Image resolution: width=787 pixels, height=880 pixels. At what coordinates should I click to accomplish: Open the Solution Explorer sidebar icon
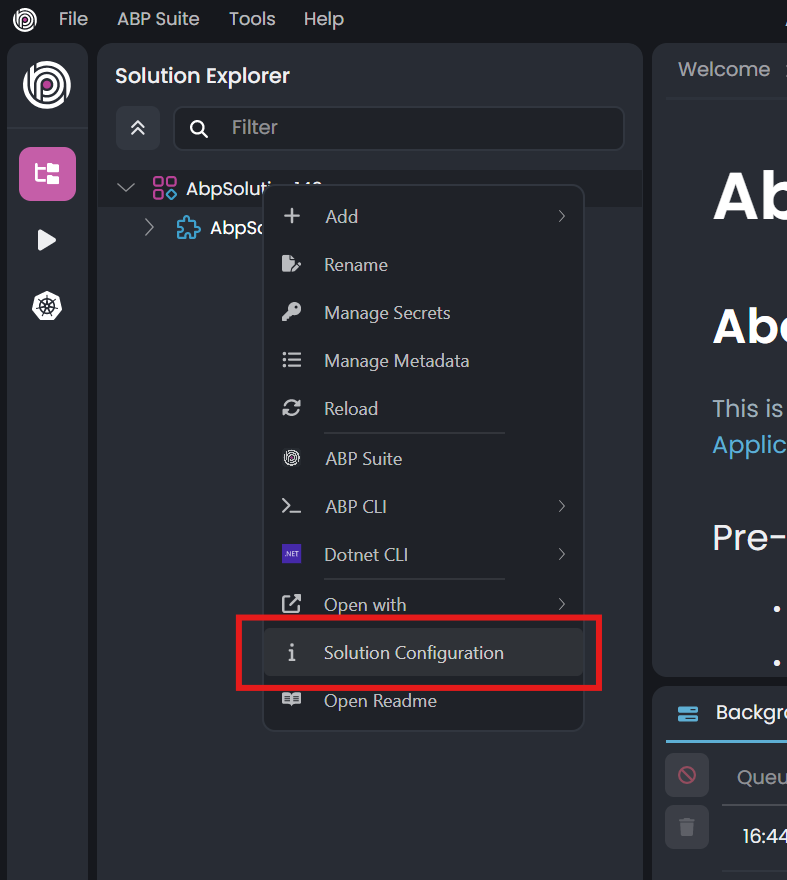click(47, 174)
